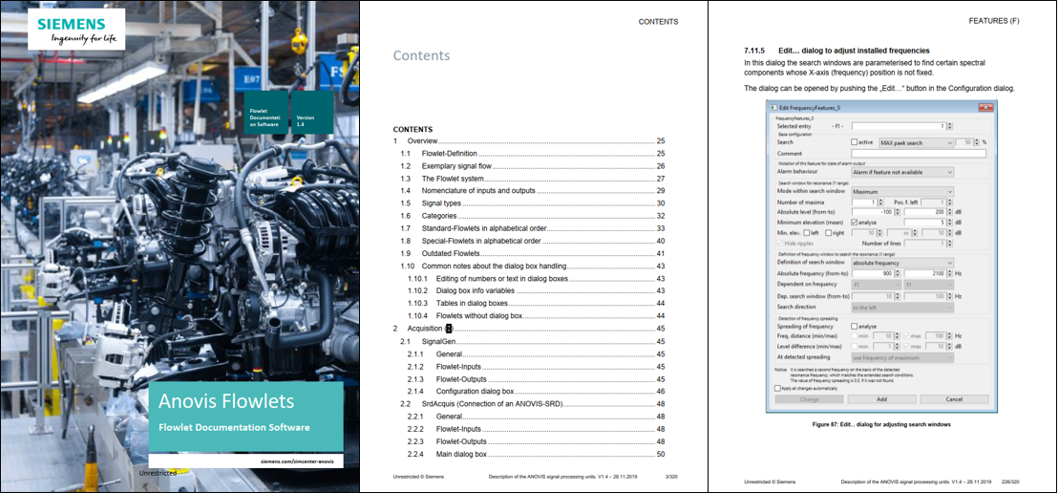Tick the Freq. distance 'min' checkbox

(854, 336)
